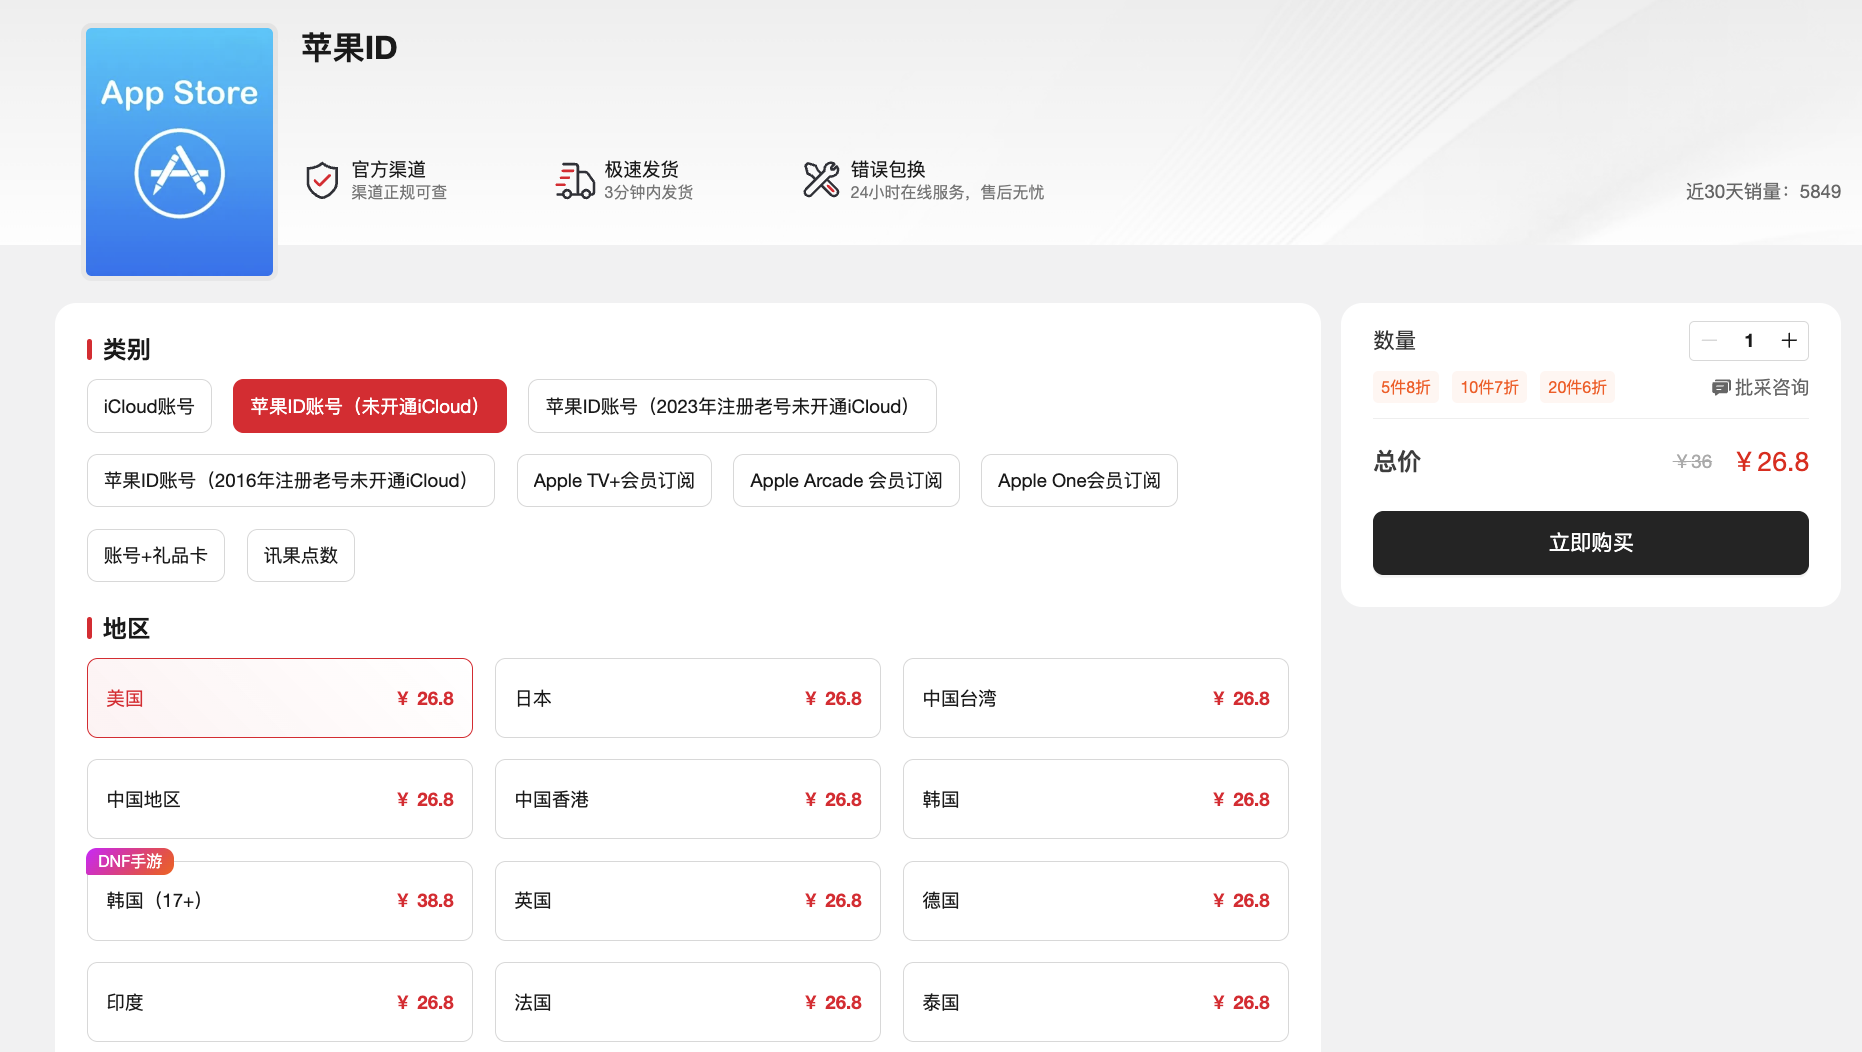Click the 官方渠道 shield icon
This screenshot has width=1862, height=1052.
coord(321,180)
